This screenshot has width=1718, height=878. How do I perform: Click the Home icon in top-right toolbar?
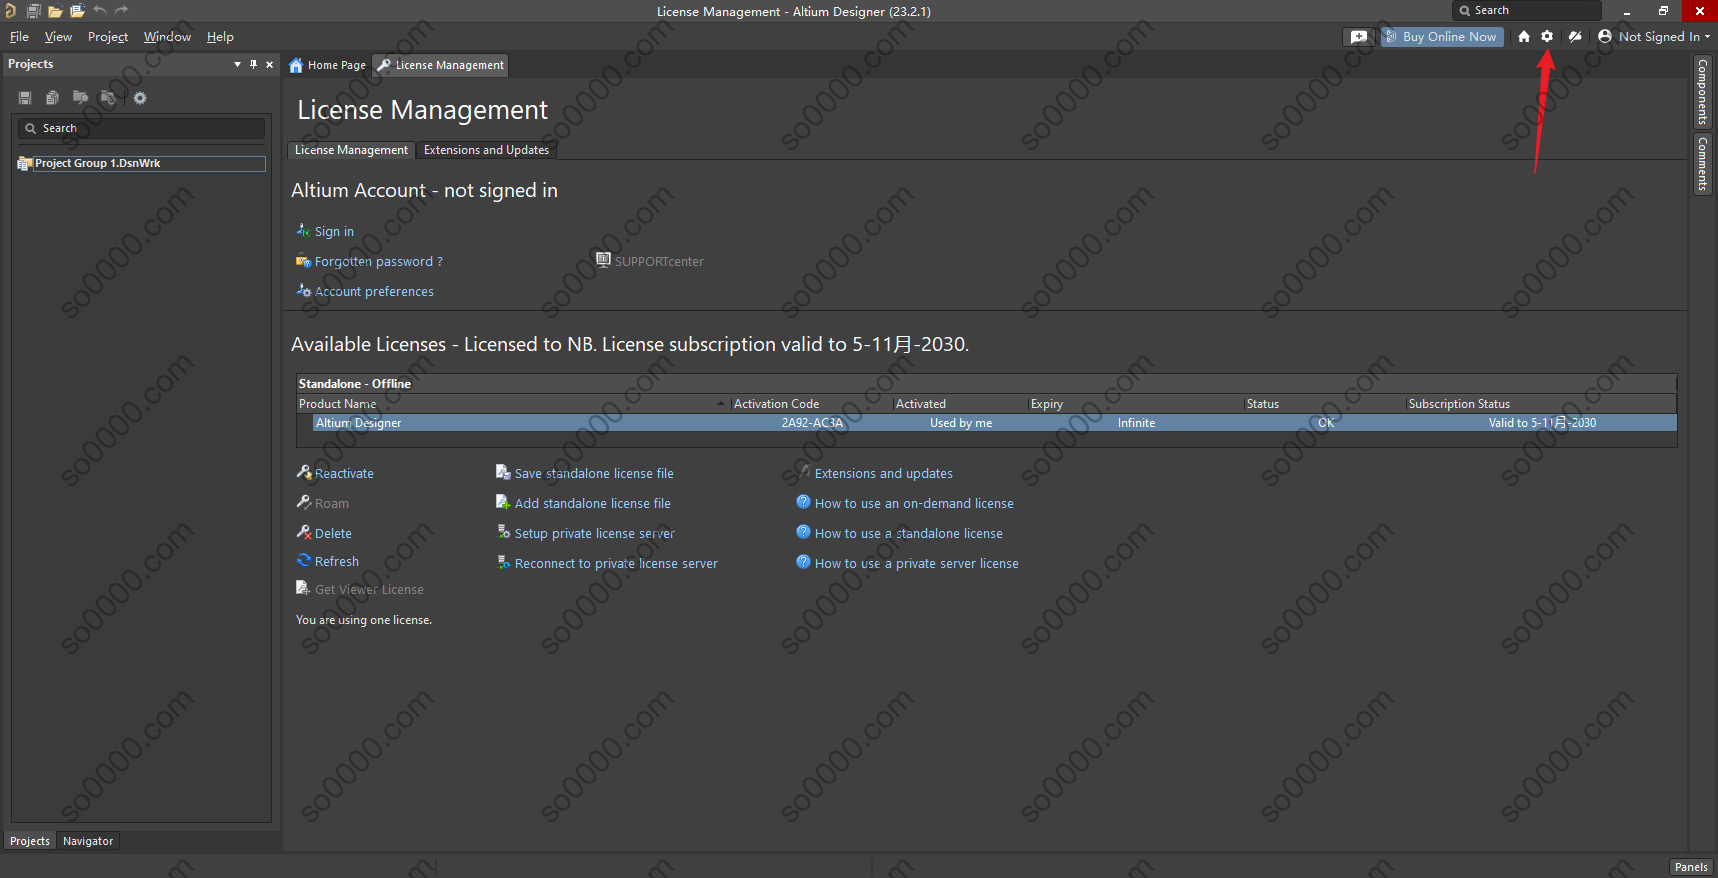click(1523, 37)
